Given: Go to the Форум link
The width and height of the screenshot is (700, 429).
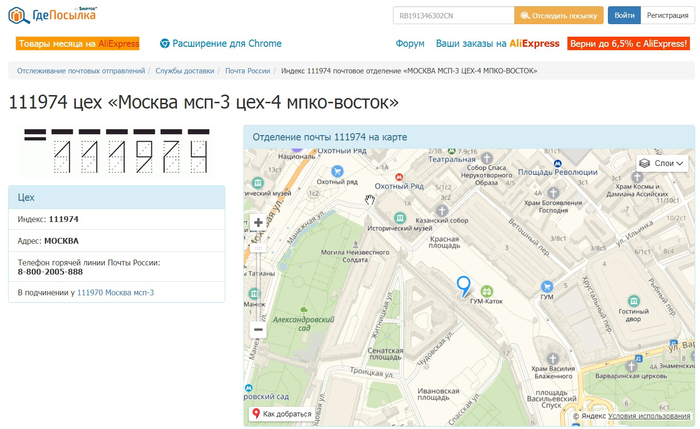Looking at the screenshot, I should point(410,43).
